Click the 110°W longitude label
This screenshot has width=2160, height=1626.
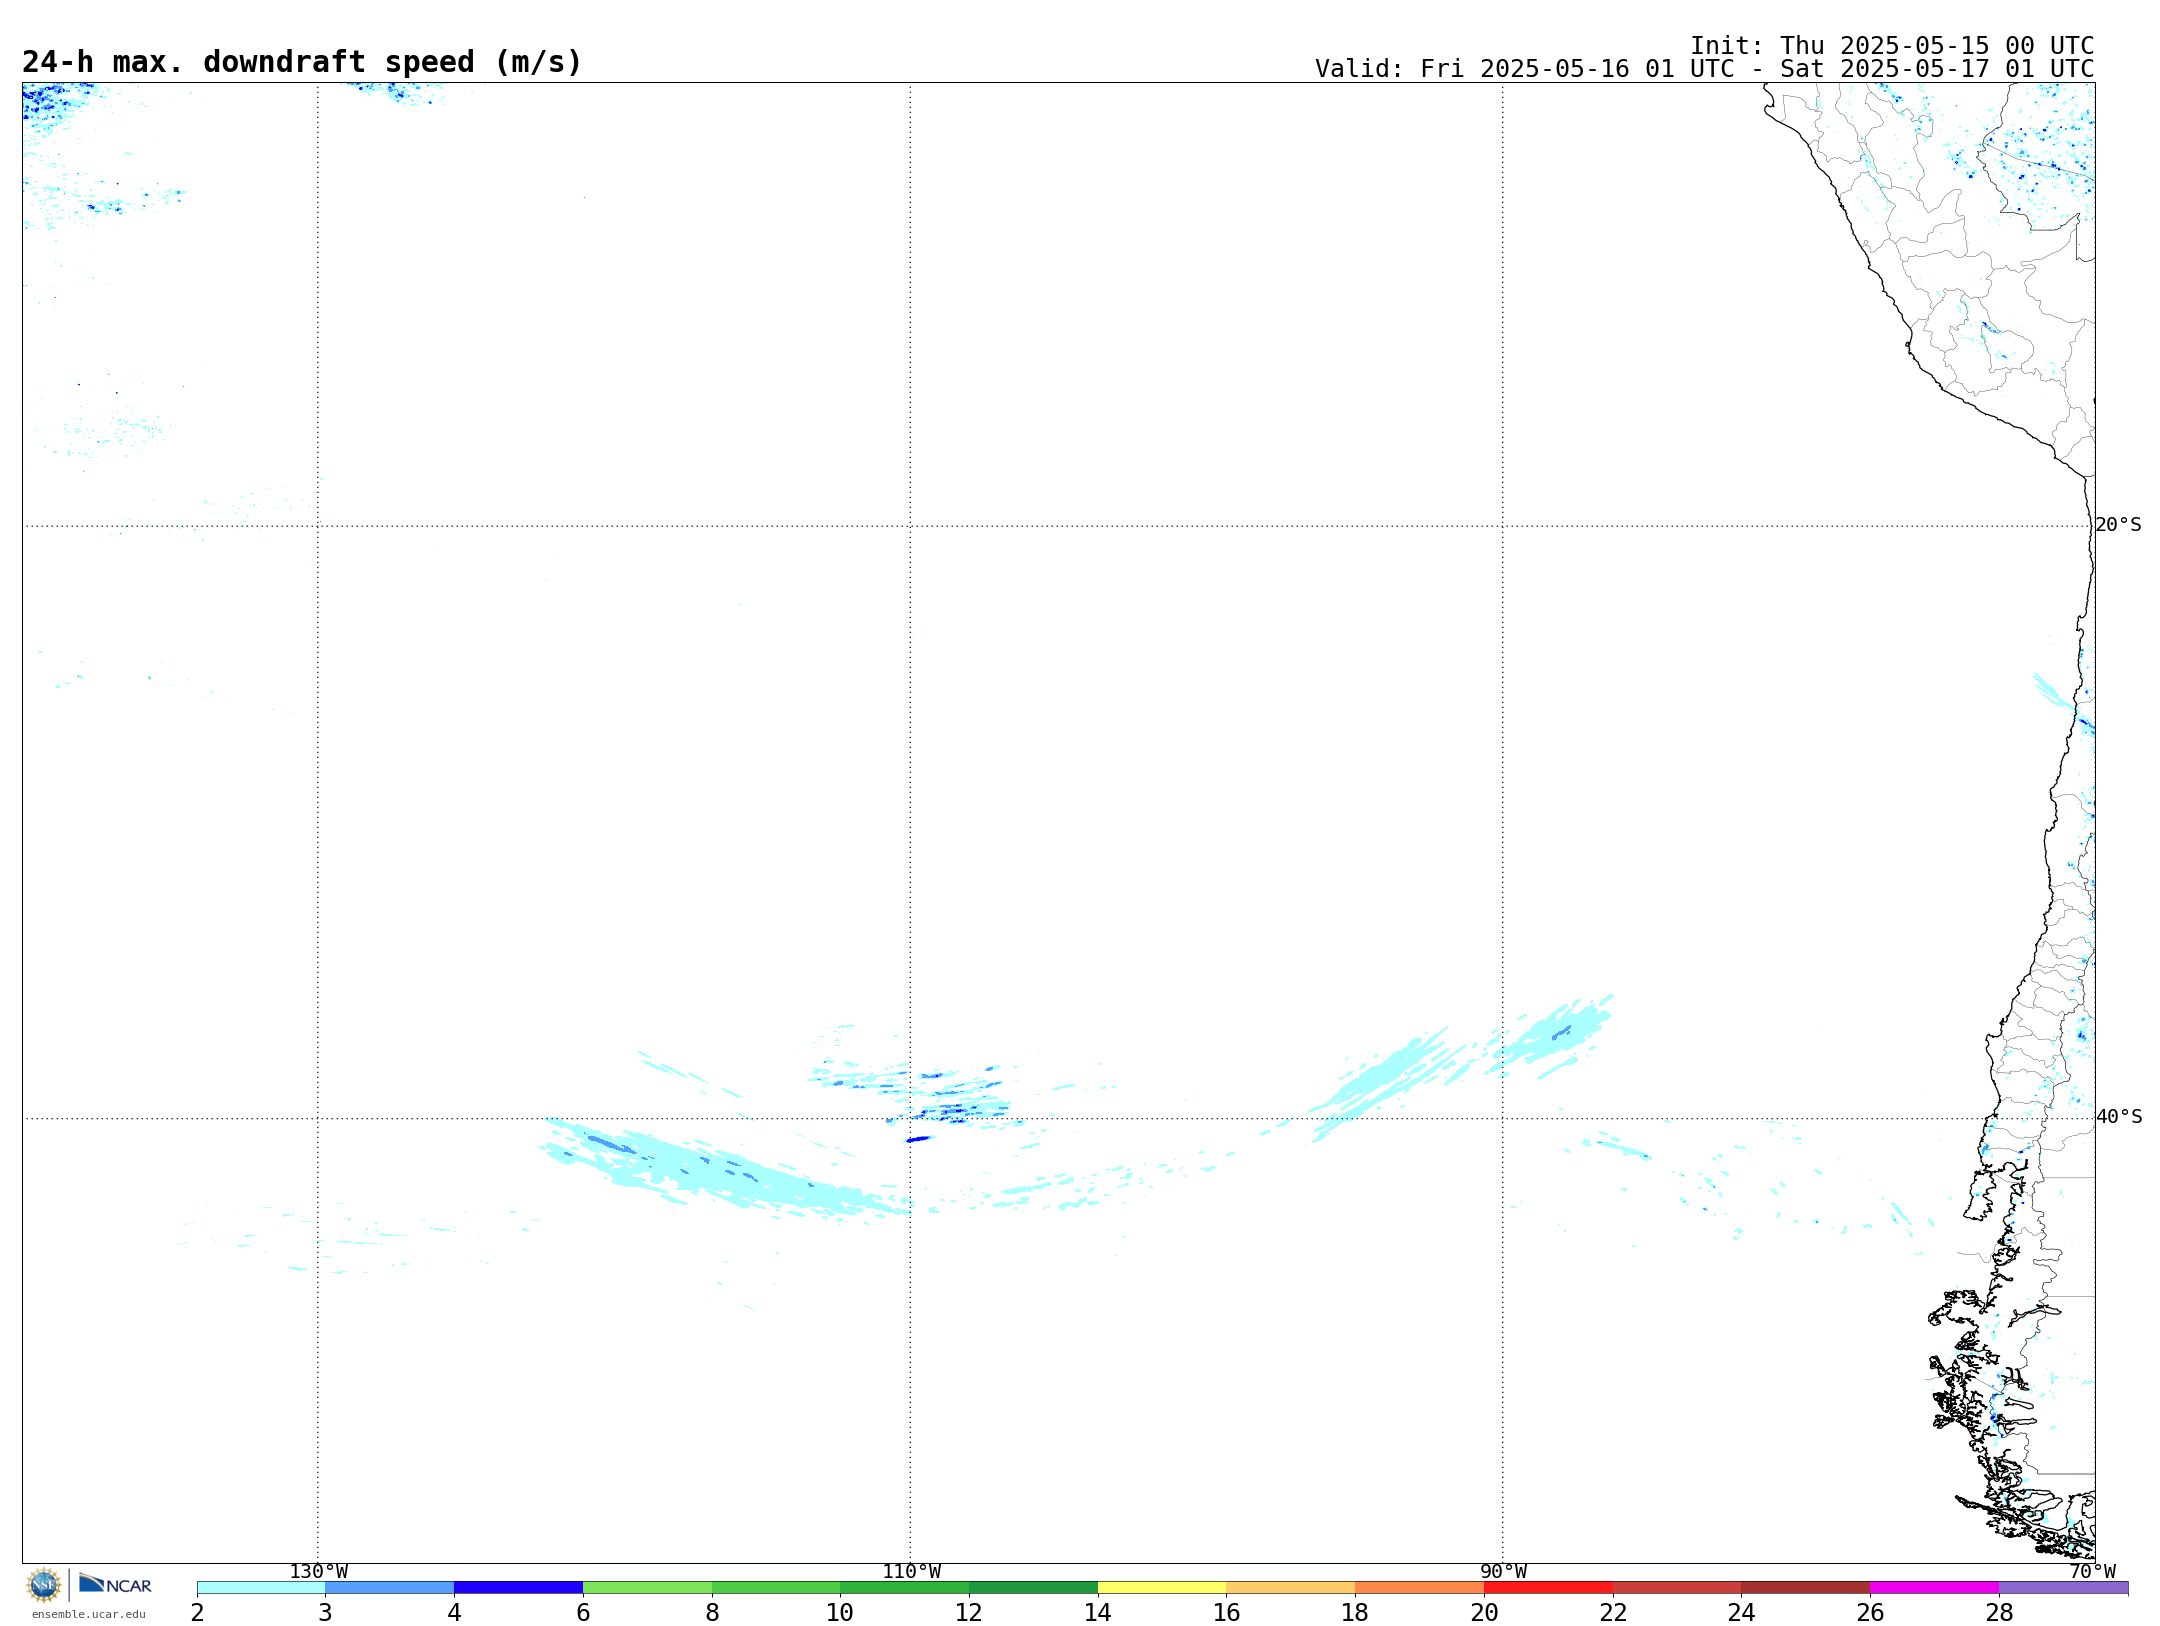[x=911, y=1572]
